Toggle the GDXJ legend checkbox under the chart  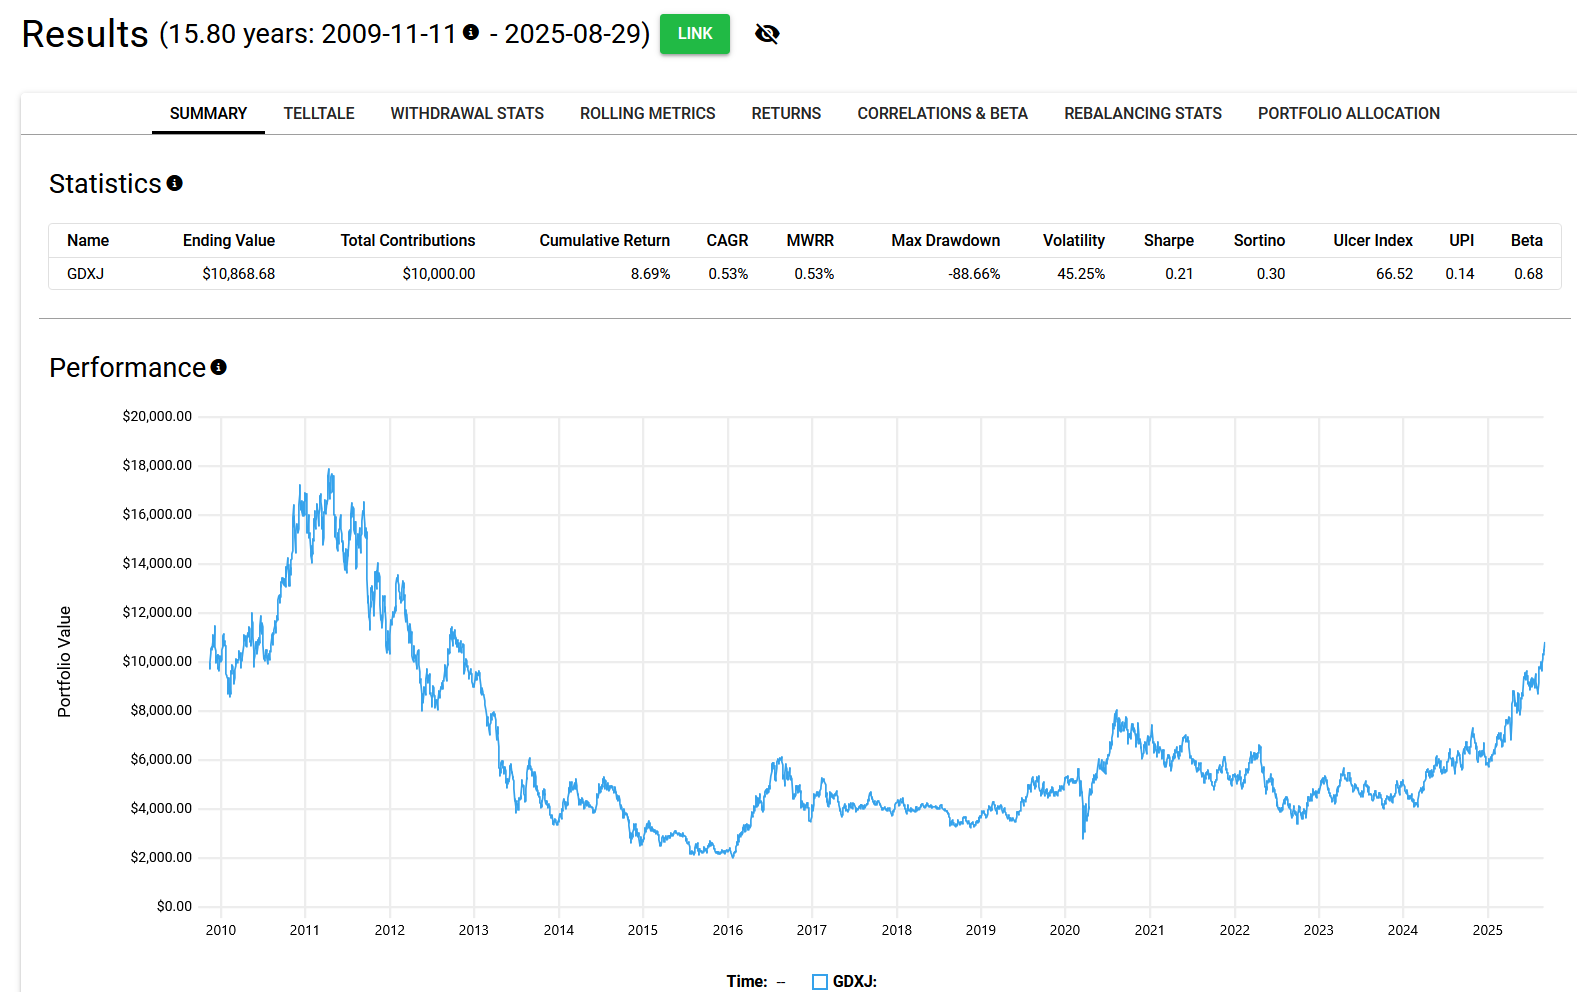click(x=820, y=982)
